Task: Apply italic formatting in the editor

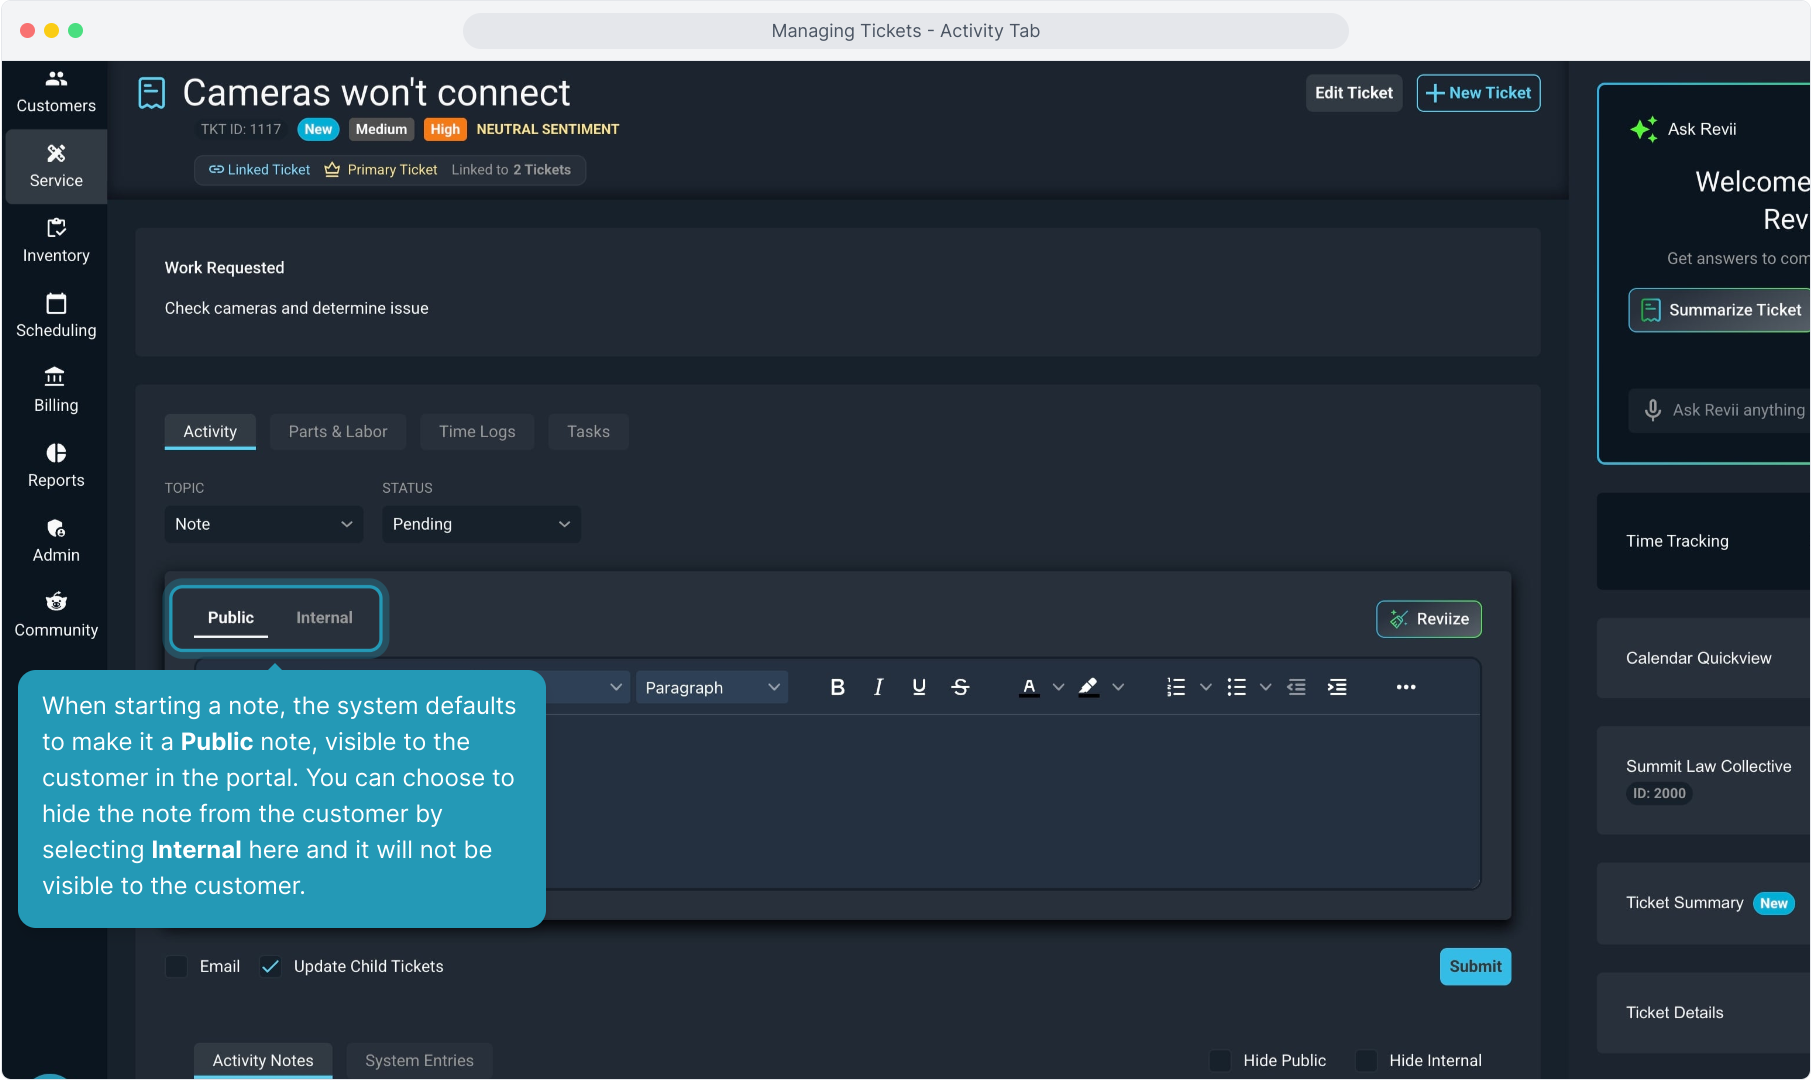Action: tap(878, 687)
